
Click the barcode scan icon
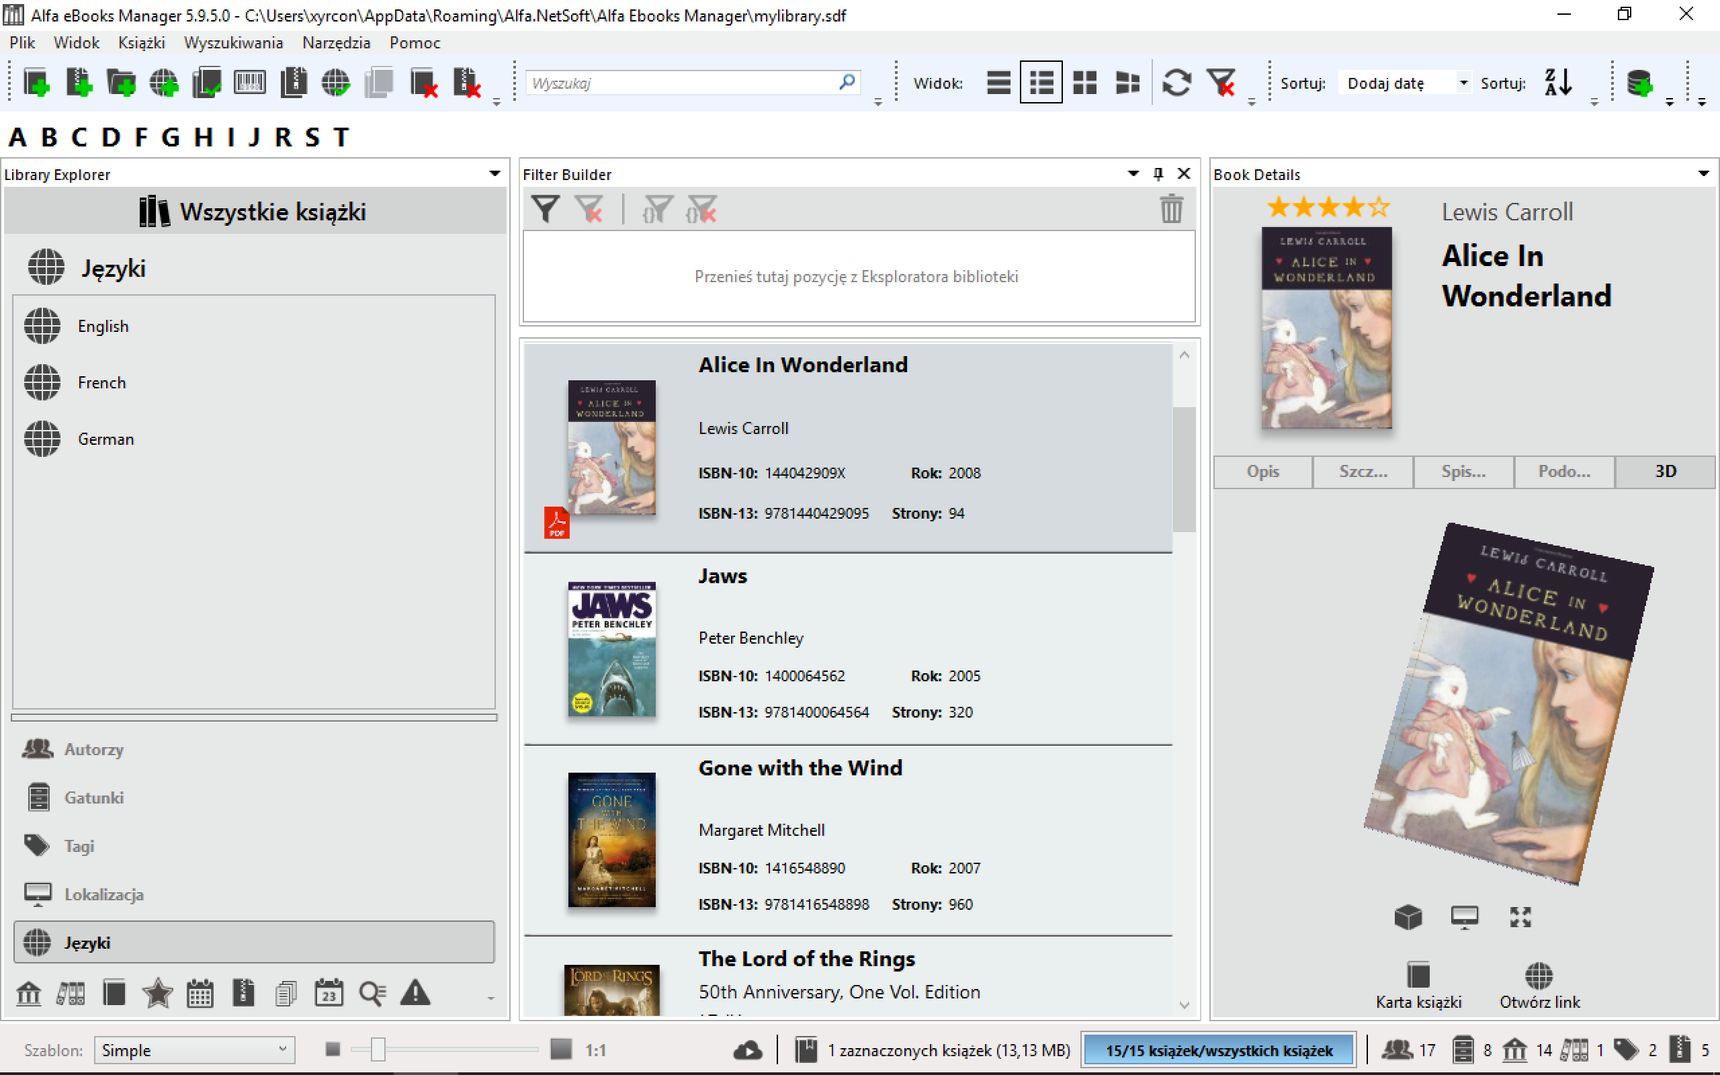click(x=250, y=83)
